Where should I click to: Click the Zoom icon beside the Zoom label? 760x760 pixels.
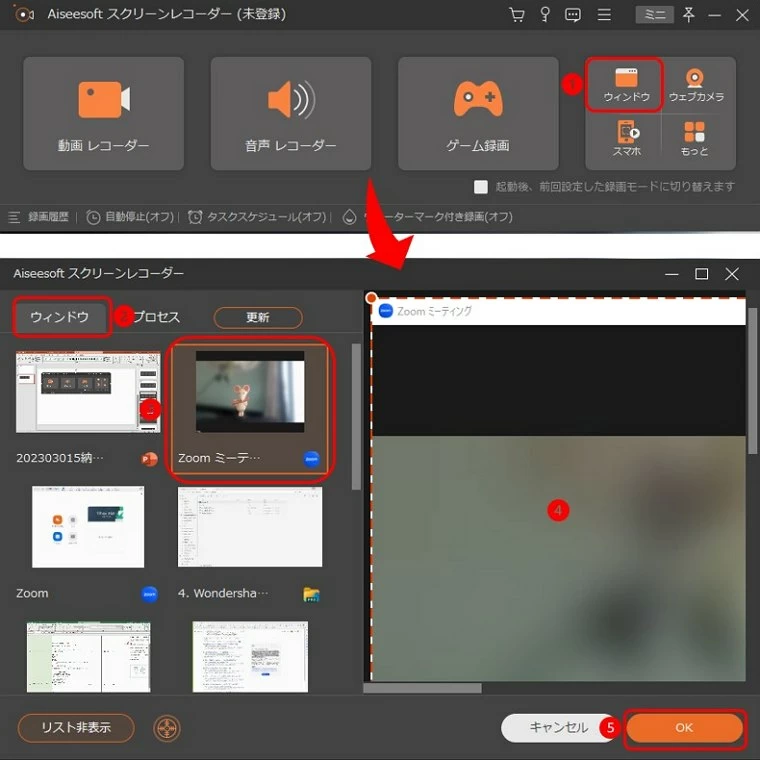coord(149,594)
